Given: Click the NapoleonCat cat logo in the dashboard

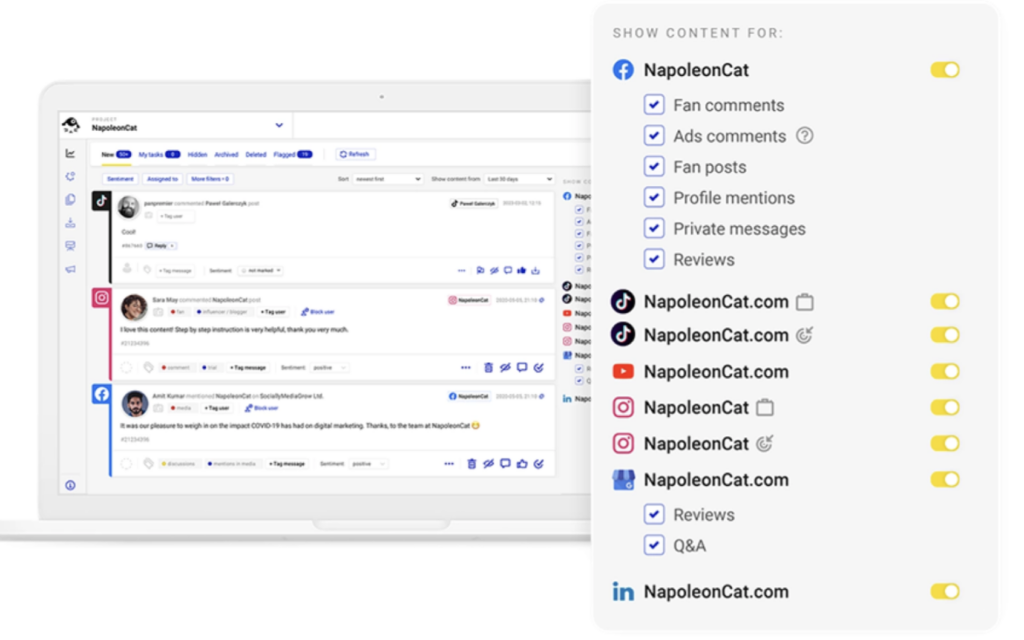Looking at the screenshot, I should [x=71, y=125].
